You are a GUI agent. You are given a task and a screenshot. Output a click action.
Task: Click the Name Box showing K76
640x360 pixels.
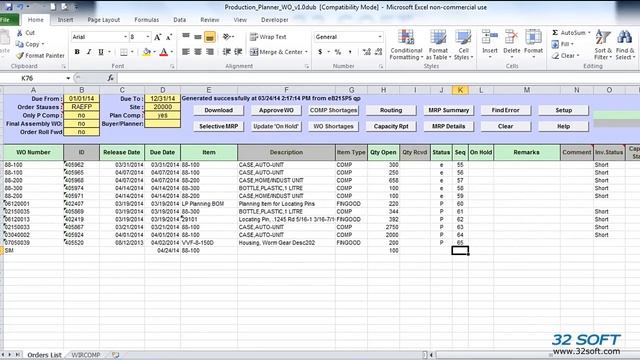click(x=33, y=78)
